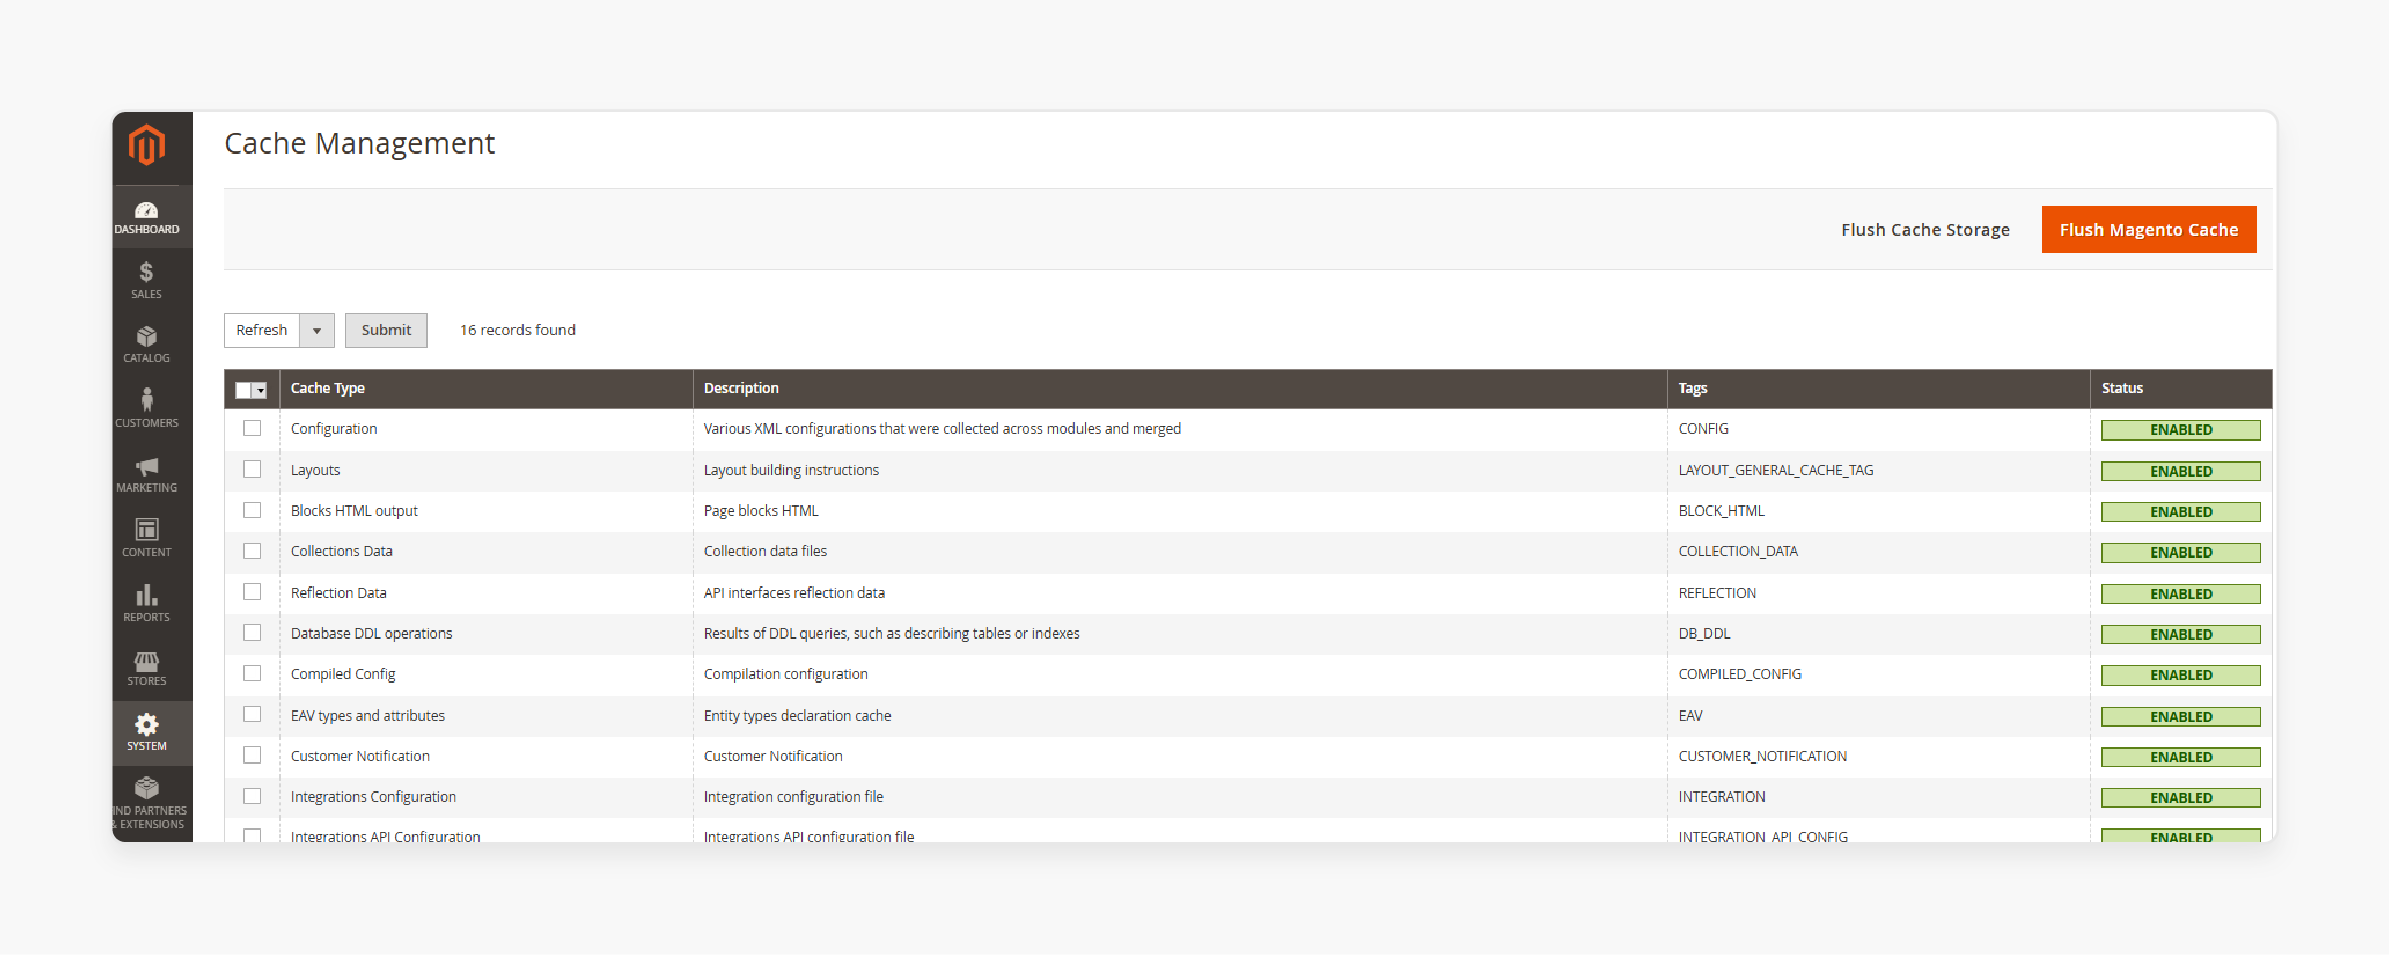Check the Customer Notification checkbox
Image resolution: width=2389 pixels, height=955 pixels.
point(252,756)
